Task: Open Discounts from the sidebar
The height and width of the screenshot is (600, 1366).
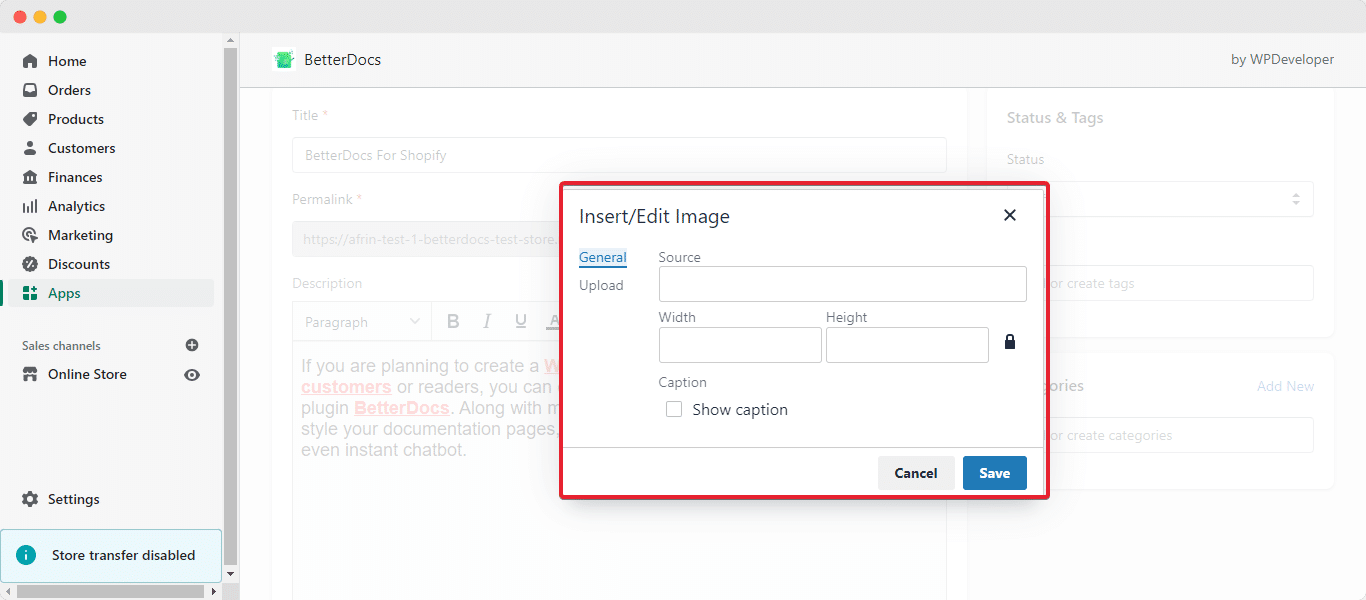Action: pyautogui.click(x=31, y=264)
